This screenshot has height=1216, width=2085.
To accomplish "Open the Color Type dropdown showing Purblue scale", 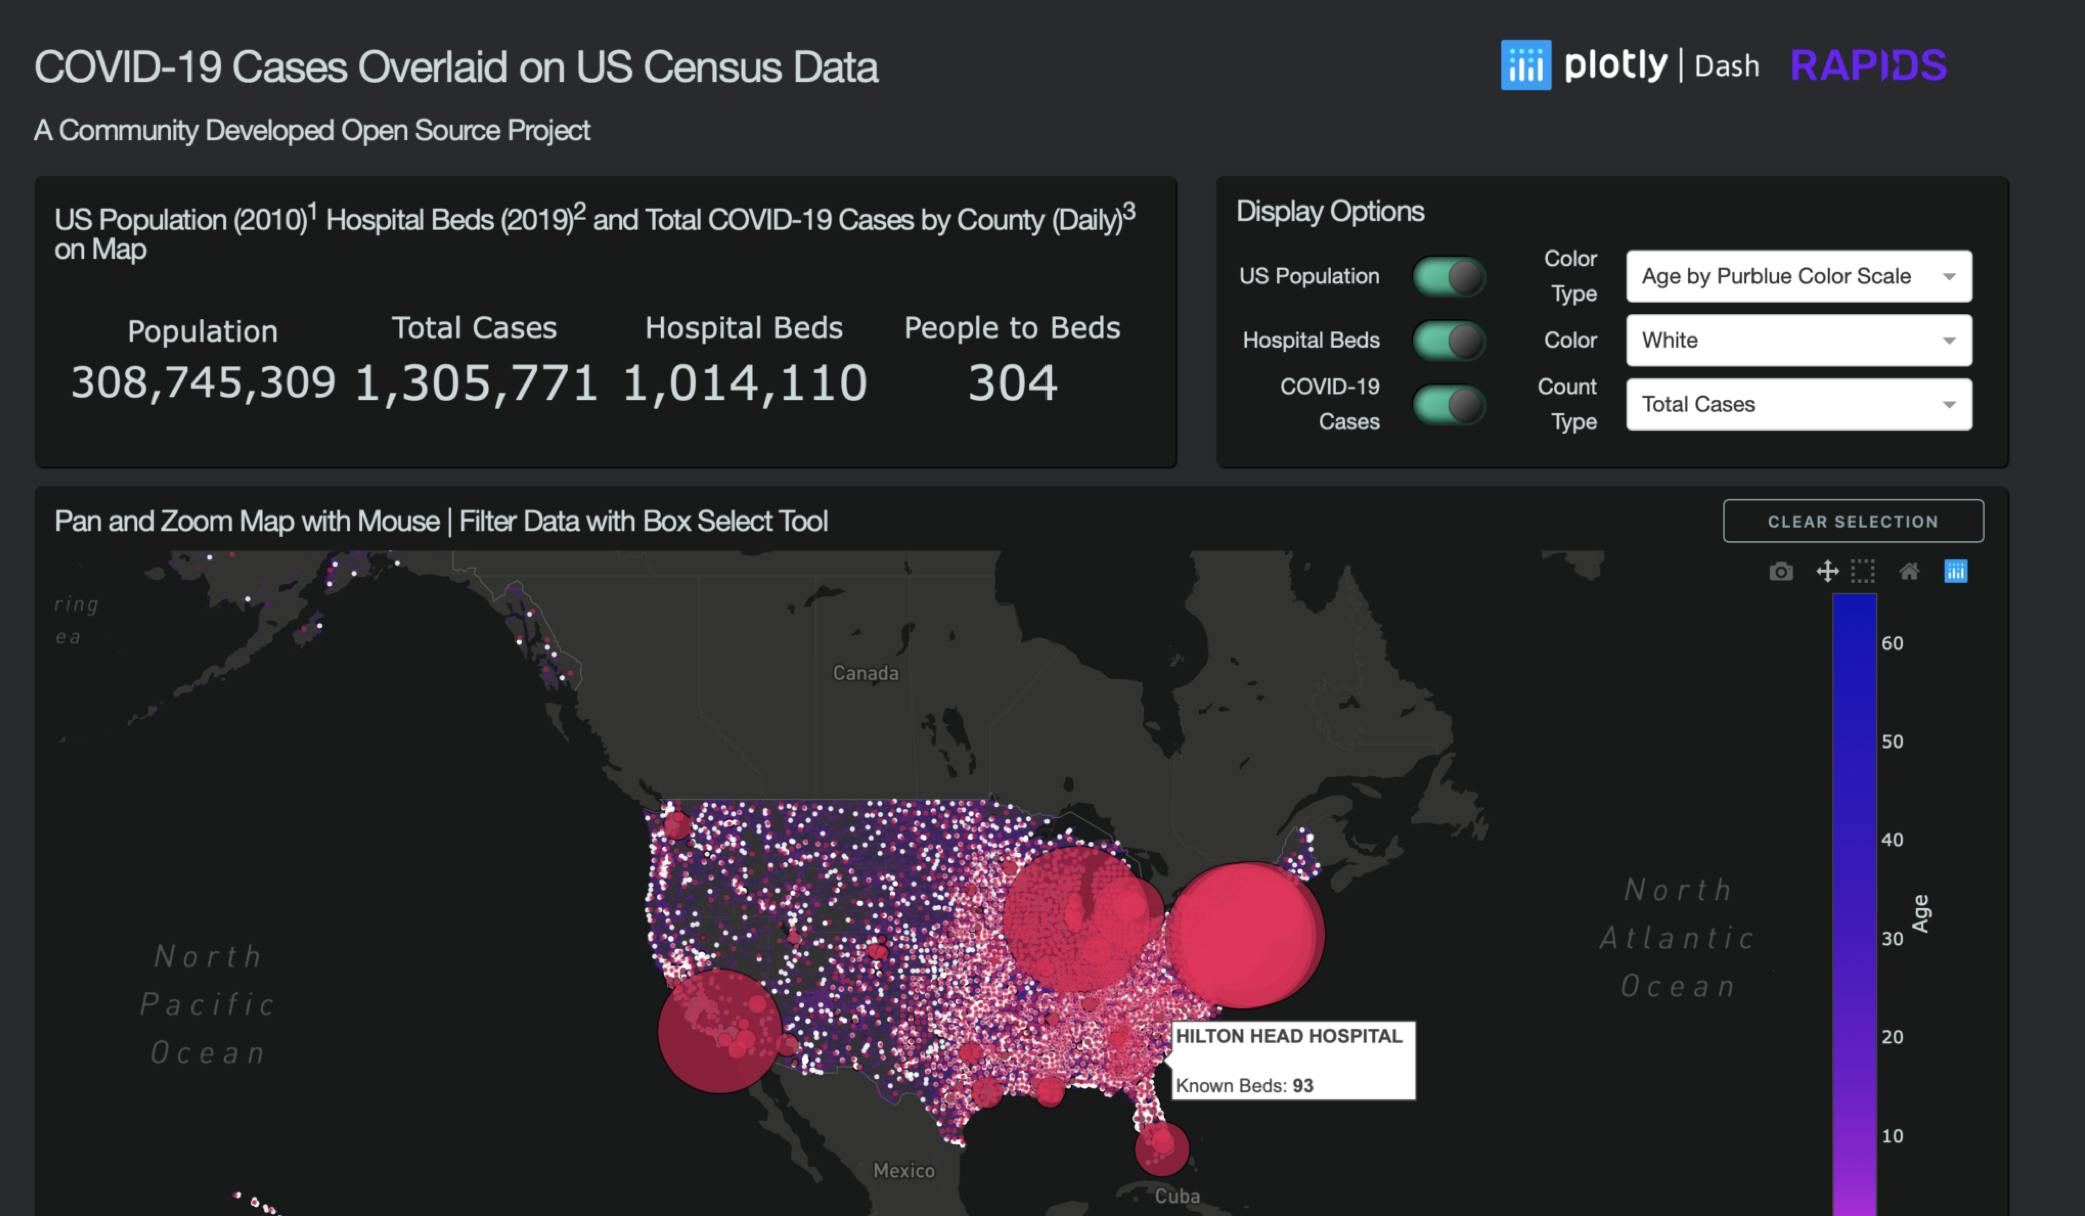I will click(x=1797, y=276).
